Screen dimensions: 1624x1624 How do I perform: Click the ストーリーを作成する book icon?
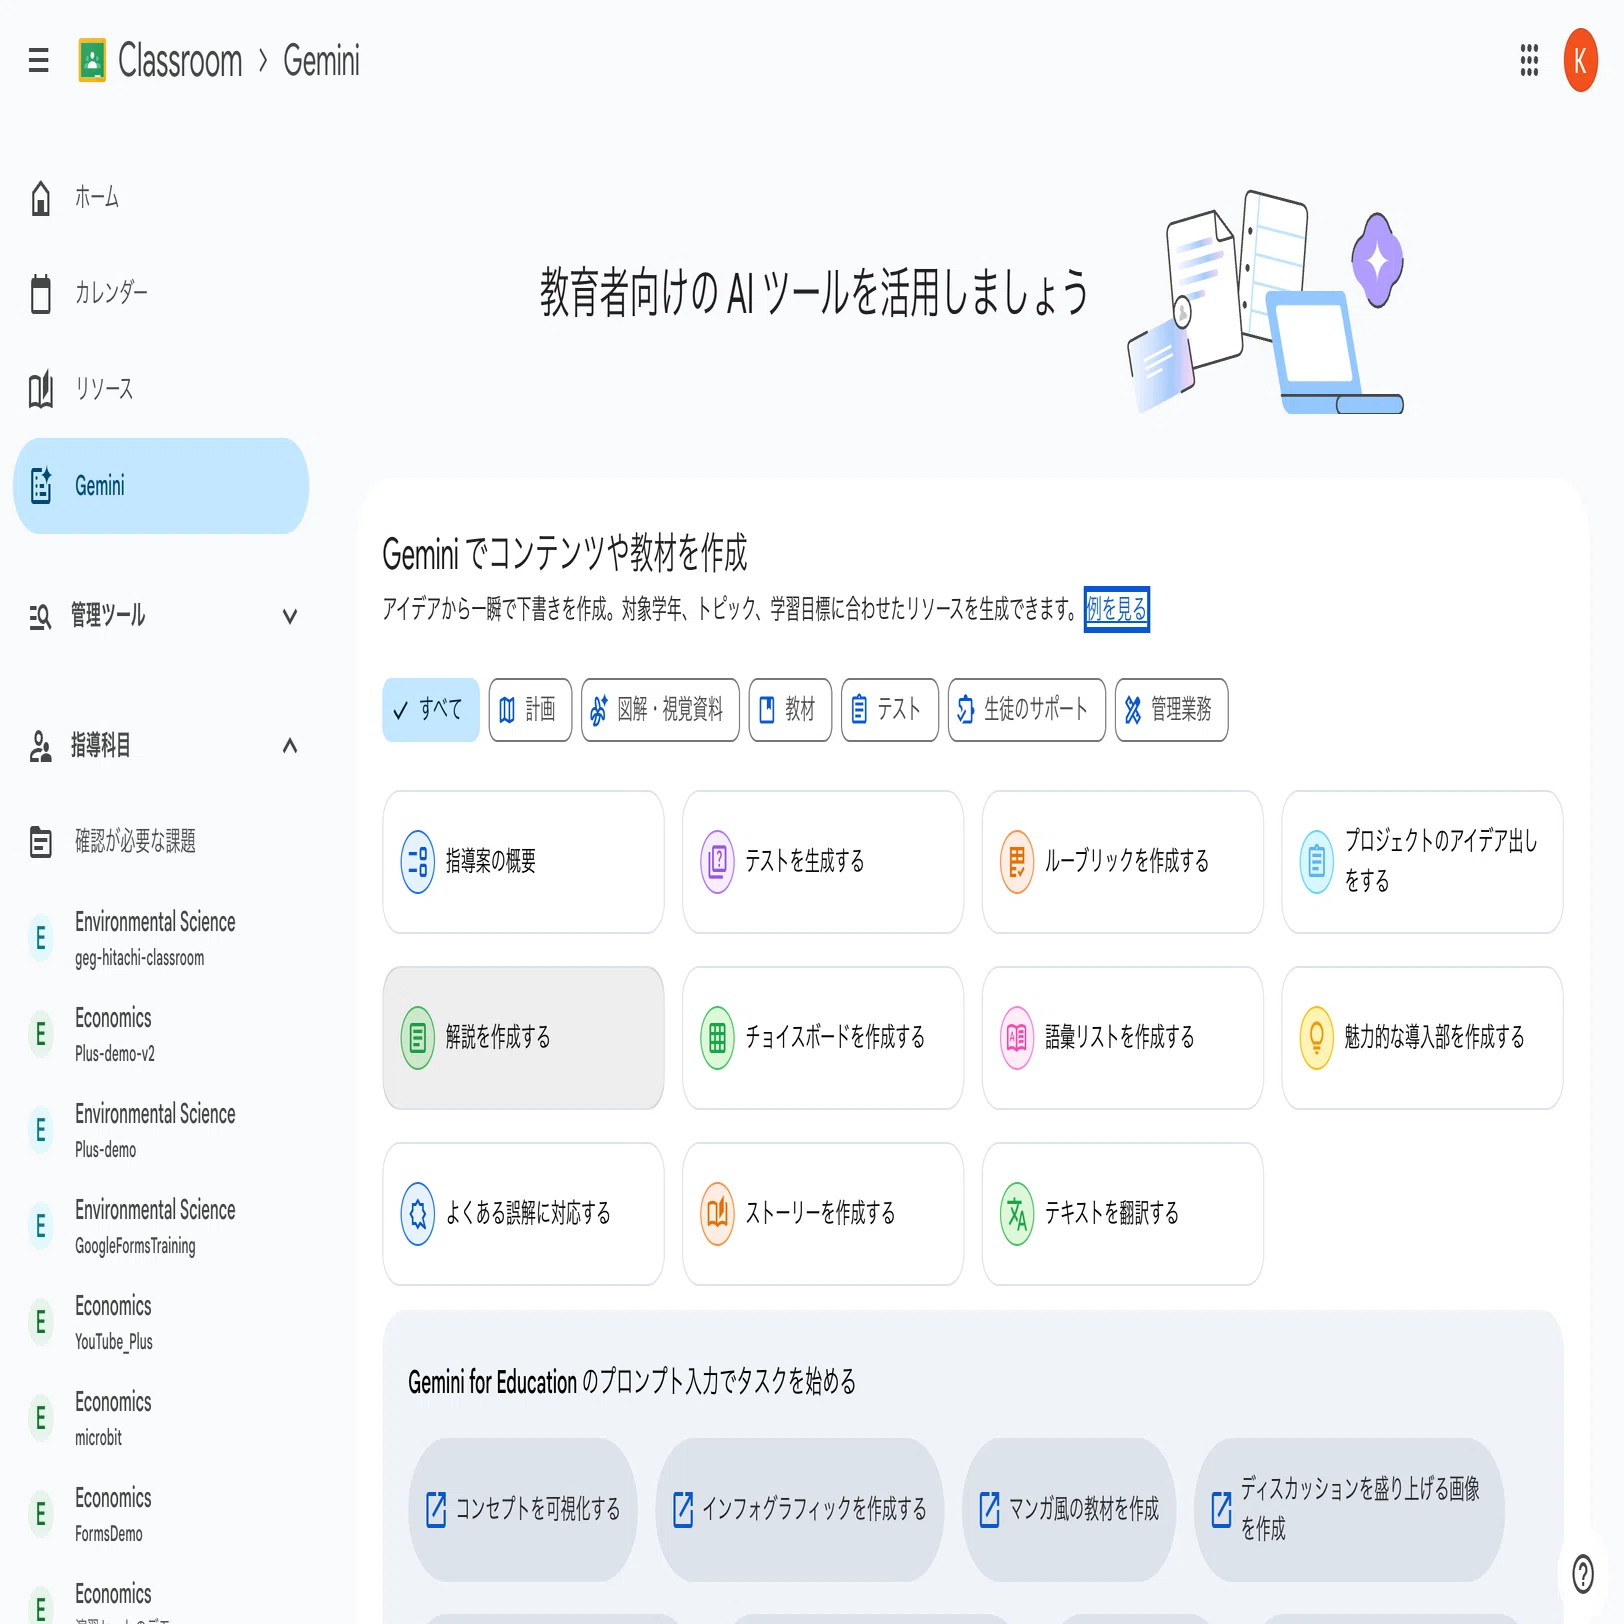pos(717,1214)
